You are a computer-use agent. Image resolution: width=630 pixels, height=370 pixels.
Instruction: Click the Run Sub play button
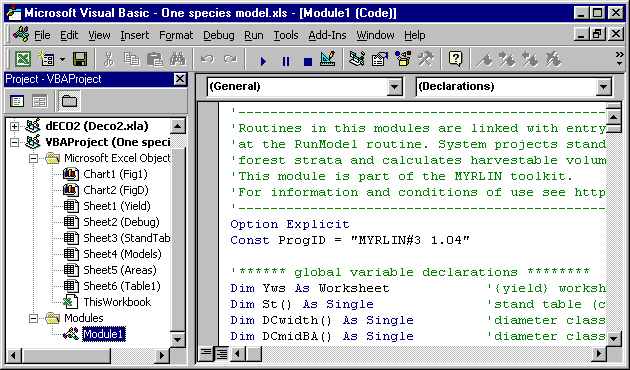click(x=263, y=61)
